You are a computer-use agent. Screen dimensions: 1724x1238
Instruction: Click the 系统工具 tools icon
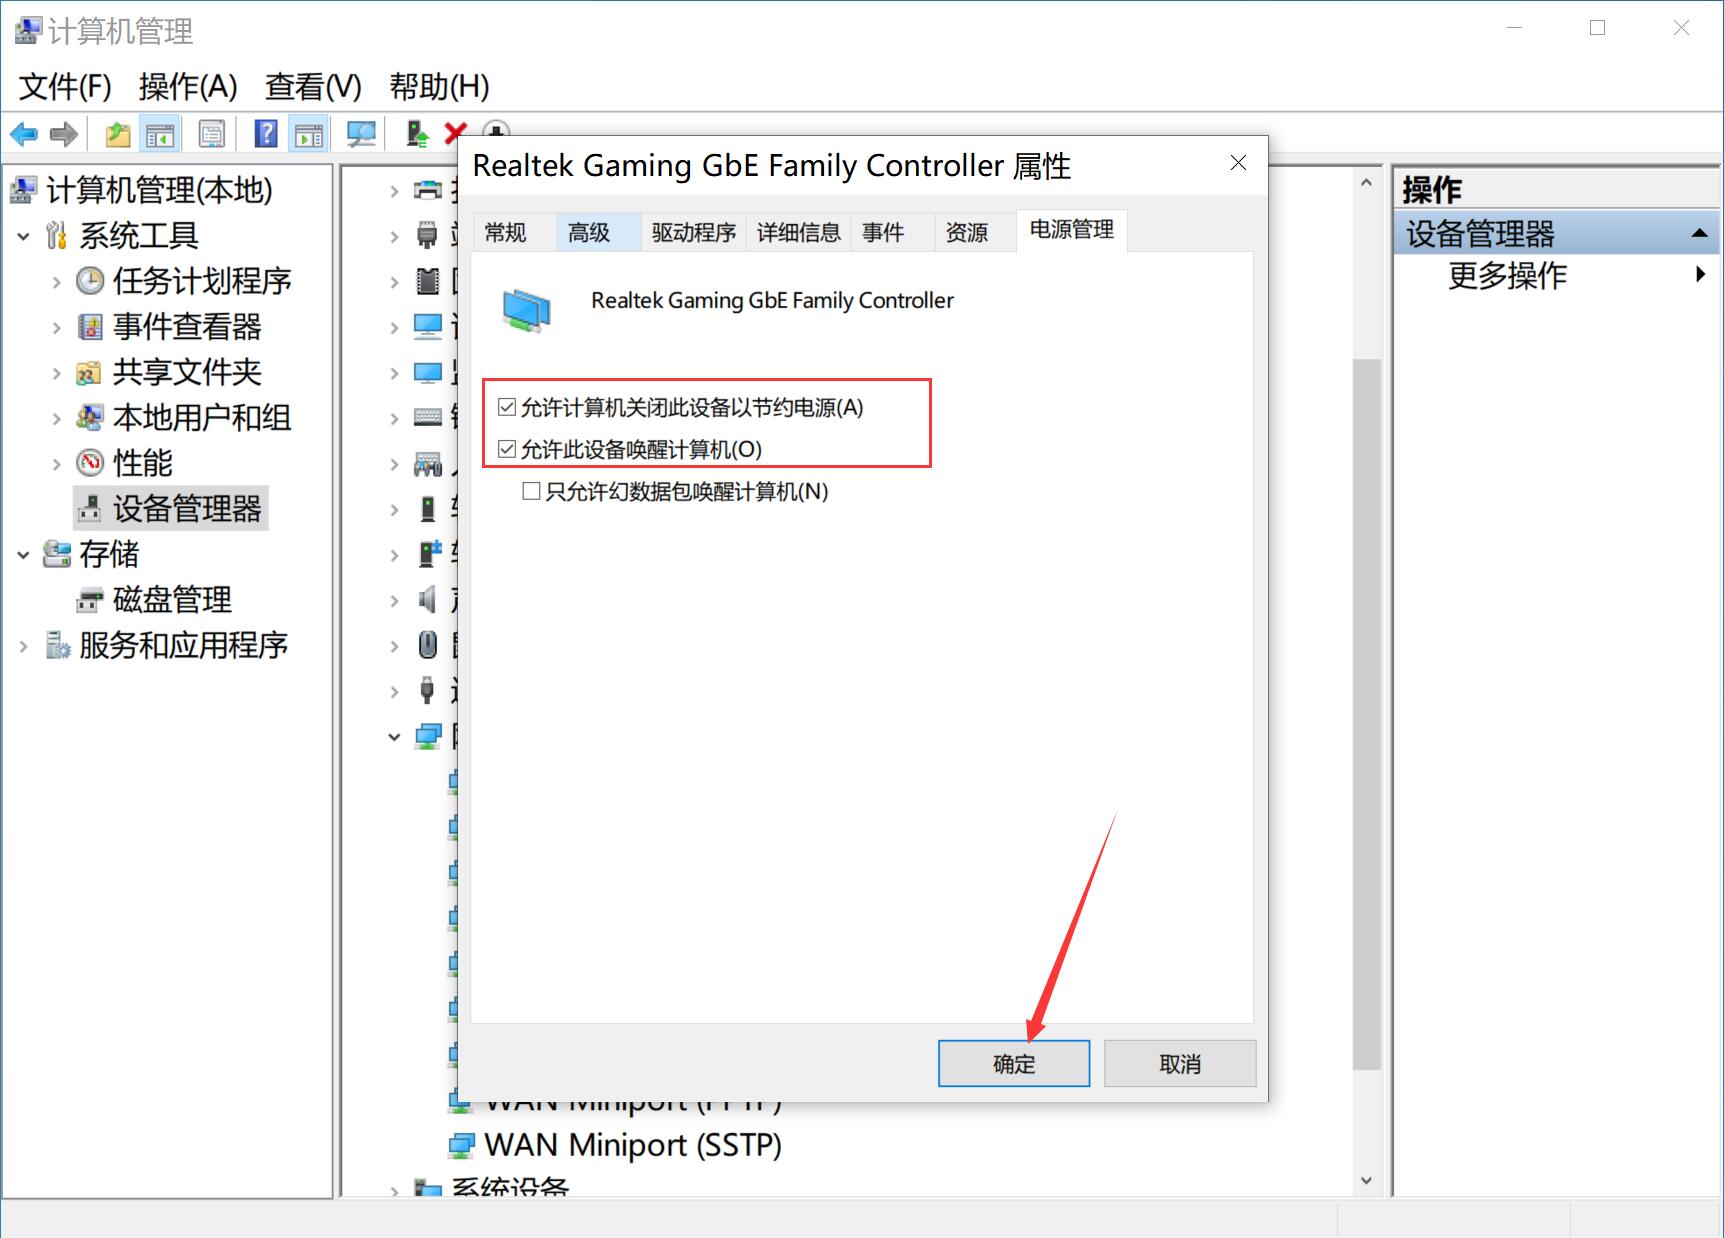point(57,236)
